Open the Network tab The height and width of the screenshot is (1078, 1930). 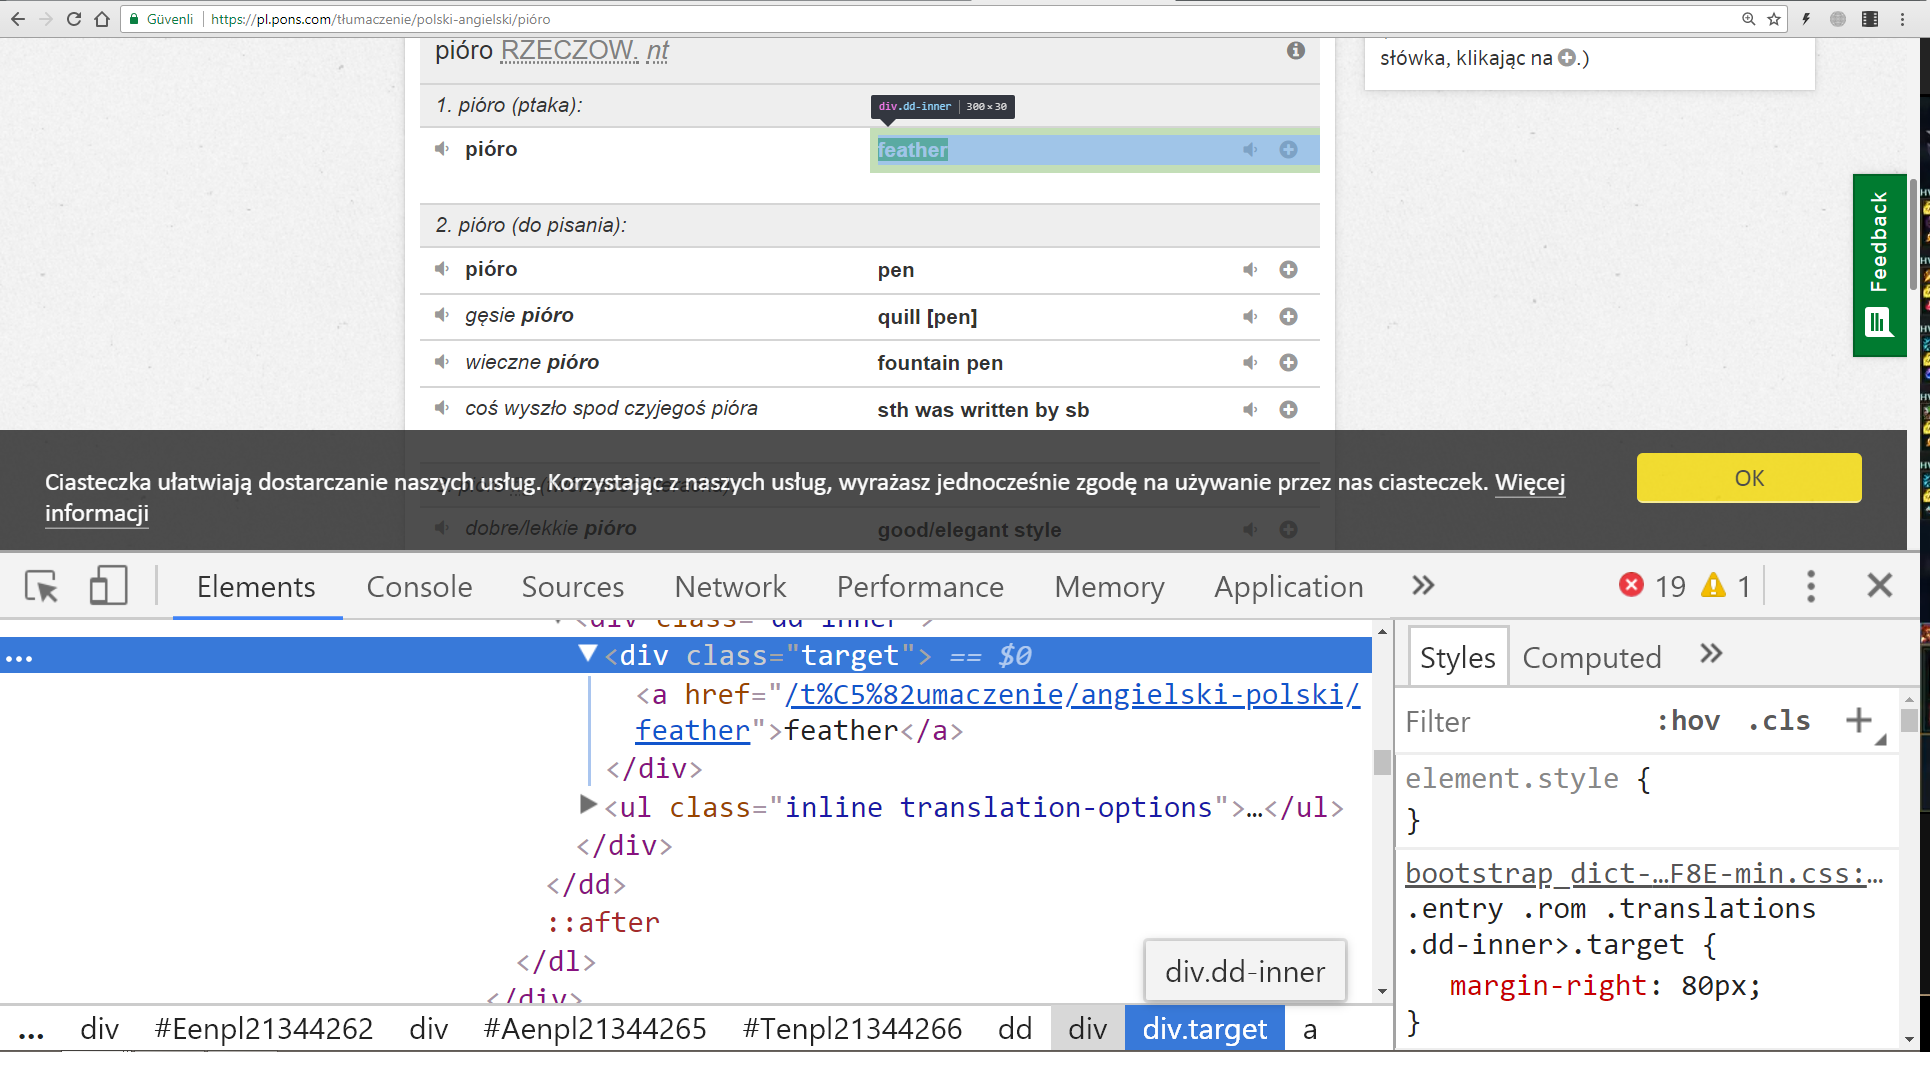click(730, 587)
